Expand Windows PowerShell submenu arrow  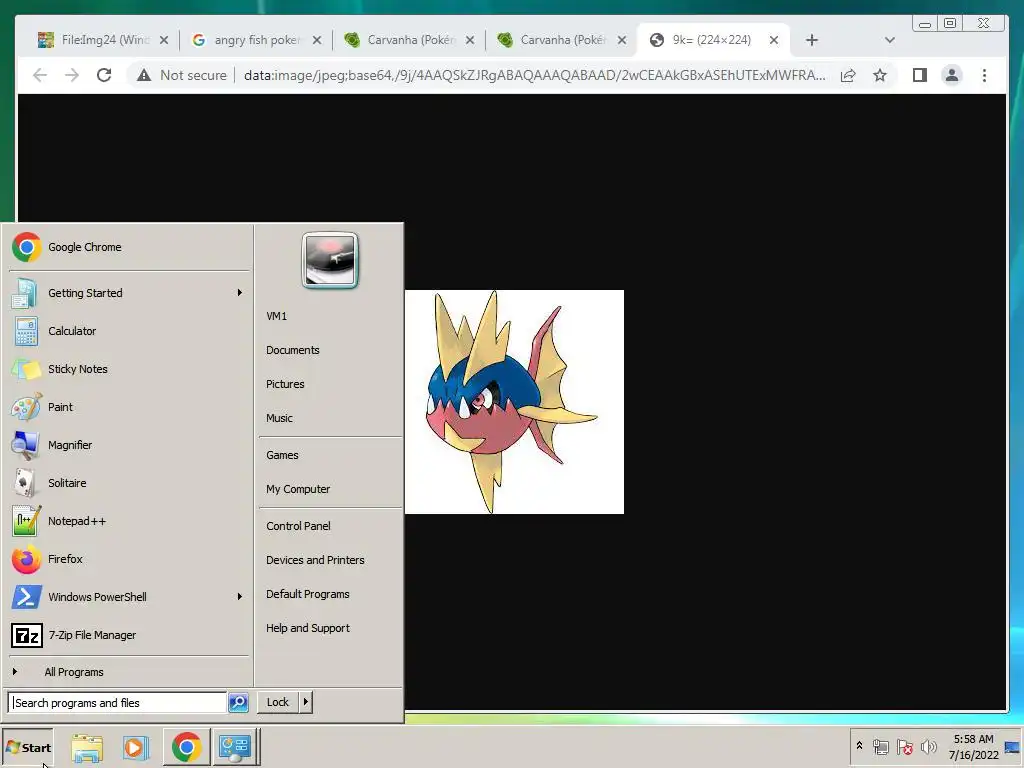pyautogui.click(x=240, y=596)
